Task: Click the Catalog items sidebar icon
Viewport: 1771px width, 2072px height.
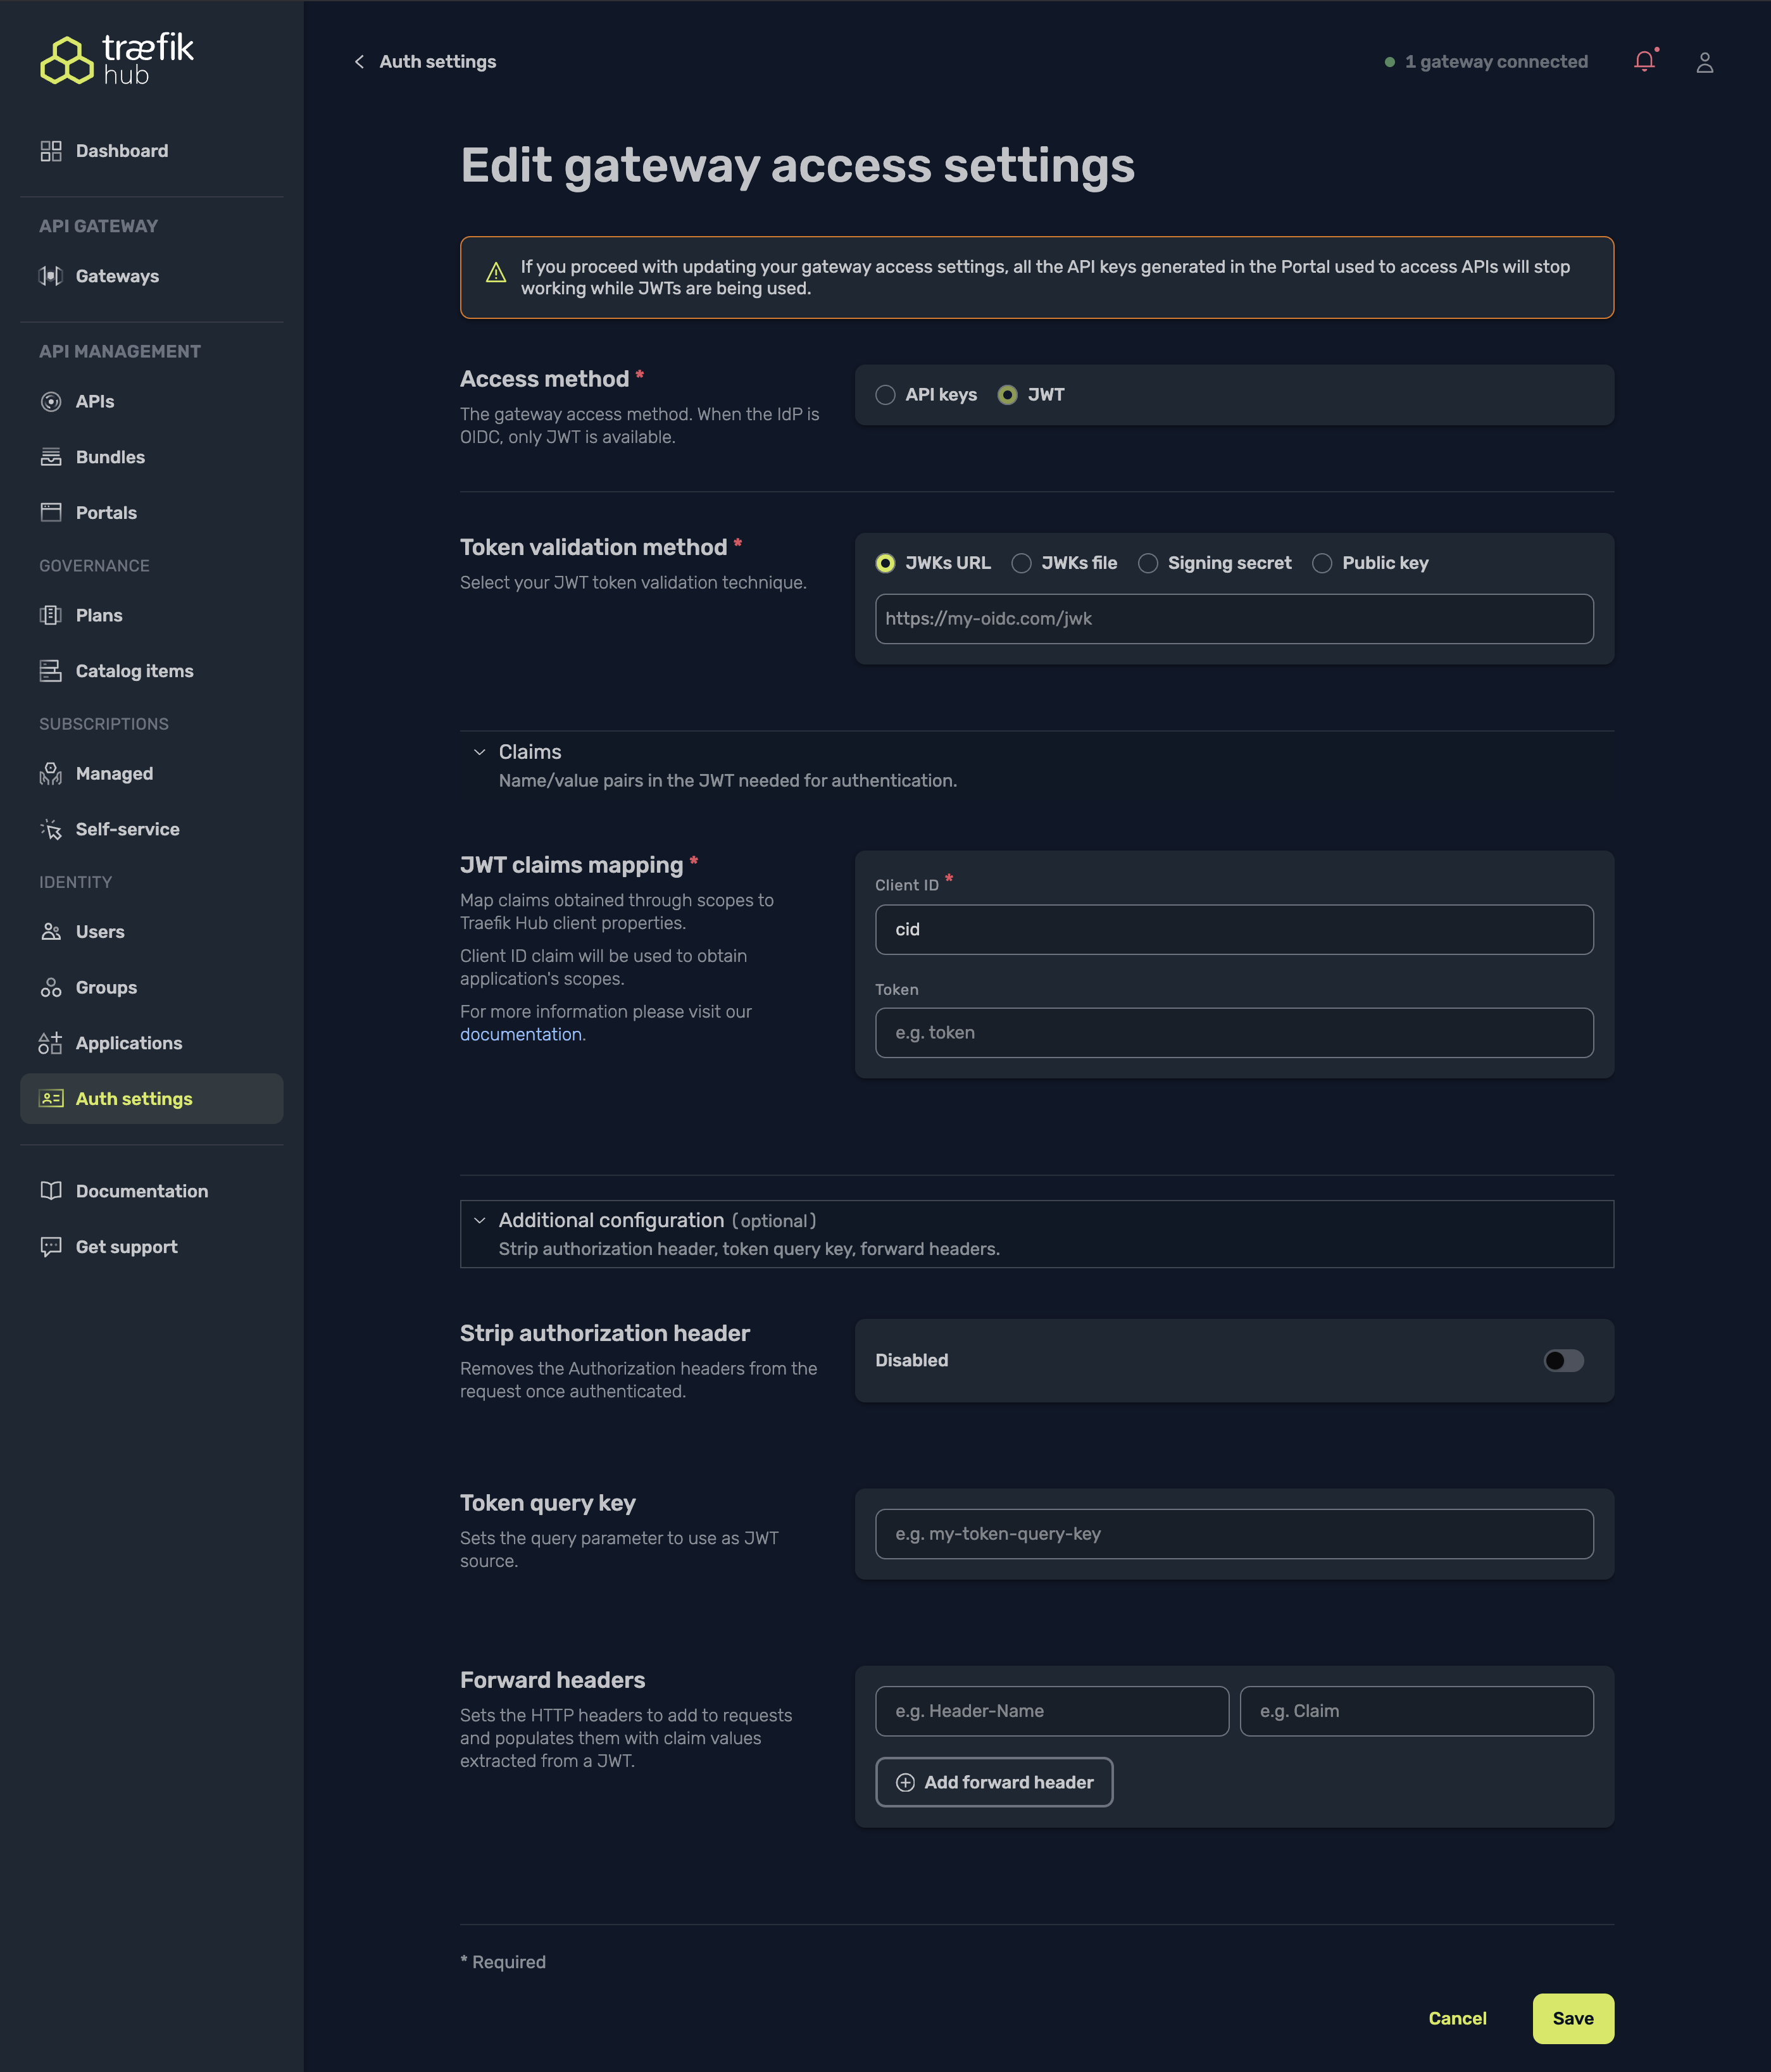Action: click(x=51, y=671)
